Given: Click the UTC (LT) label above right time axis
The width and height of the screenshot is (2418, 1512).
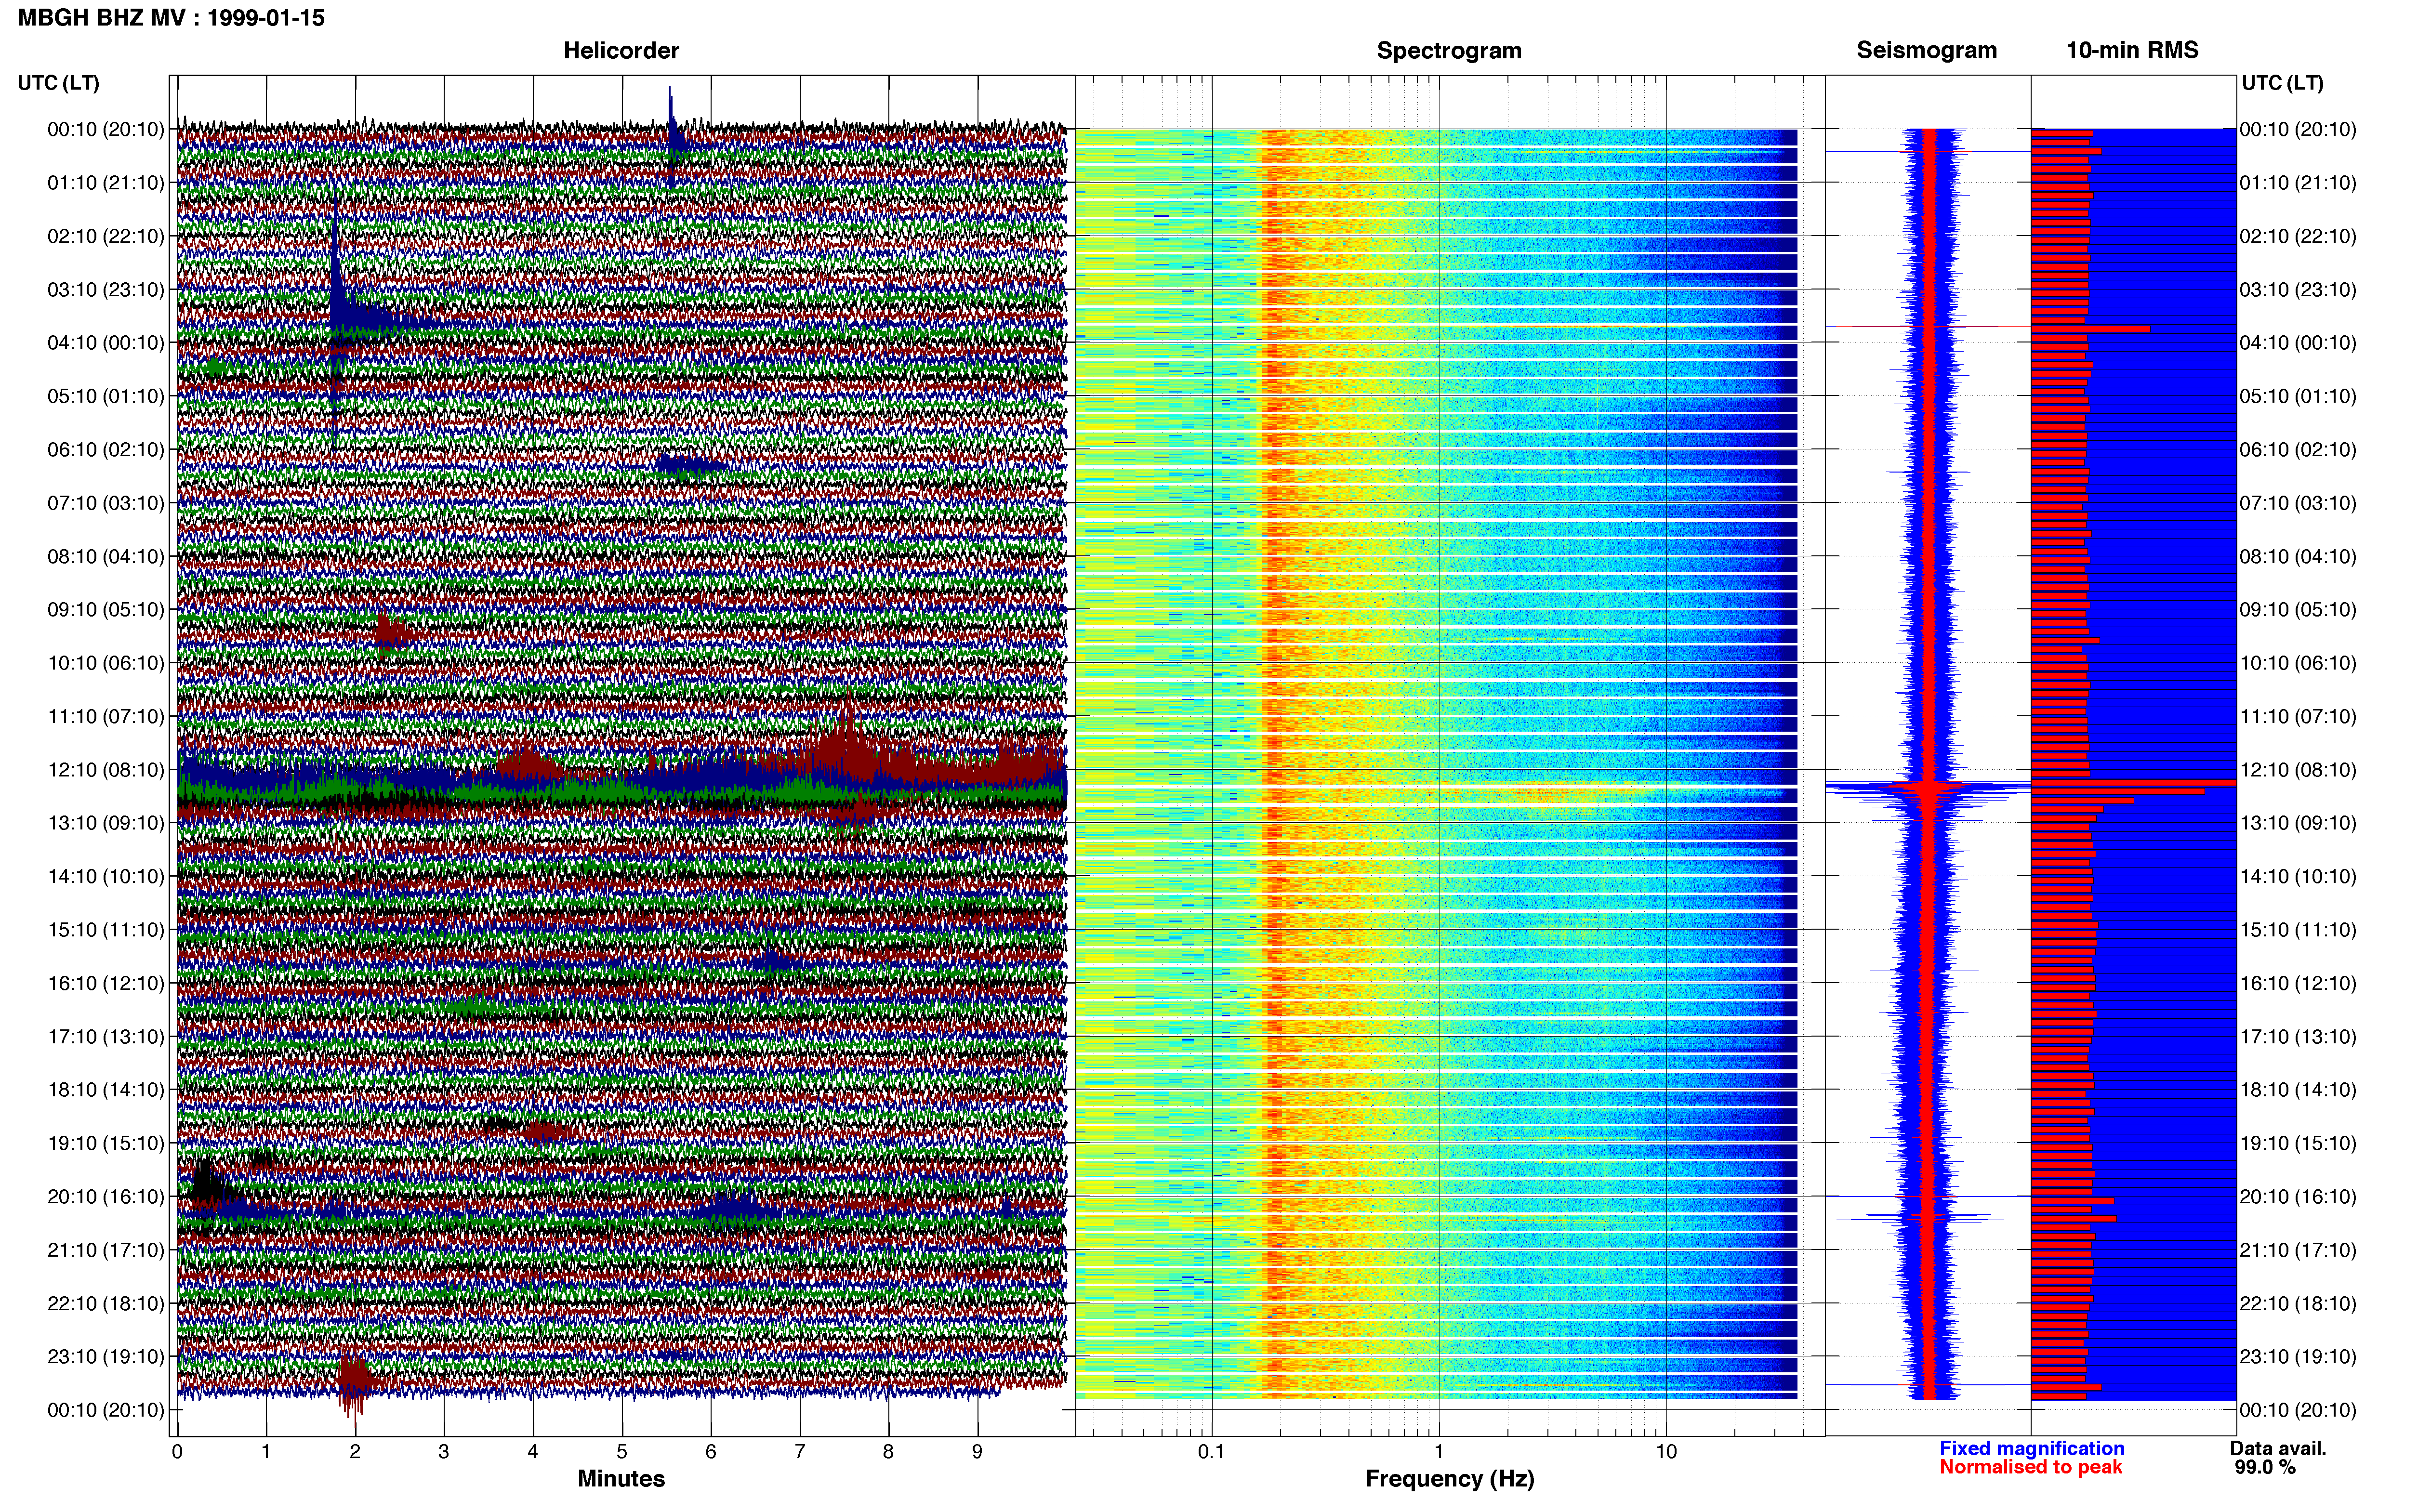Looking at the screenshot, I should (x=2282, y=83).
